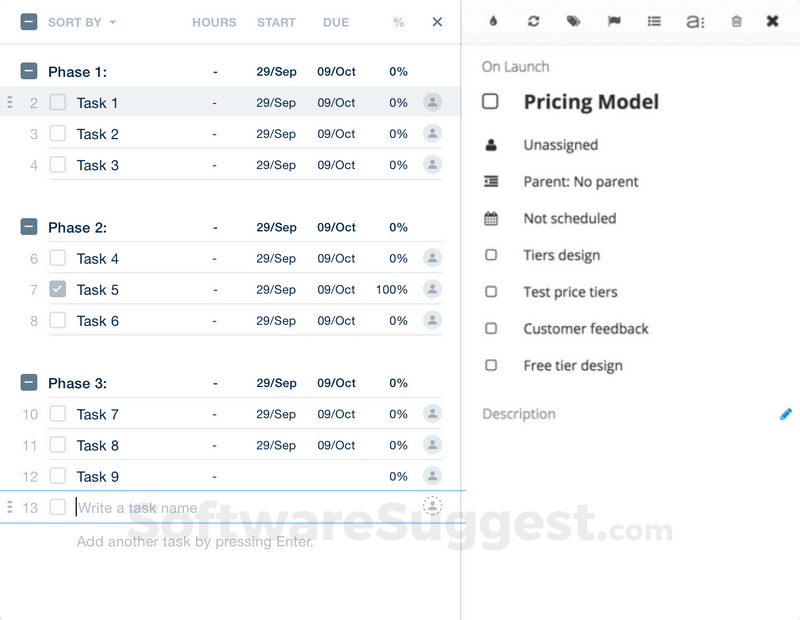Click the assignee avatar next to Task 1
800x620 pixels.
click(x=431, y=102)
